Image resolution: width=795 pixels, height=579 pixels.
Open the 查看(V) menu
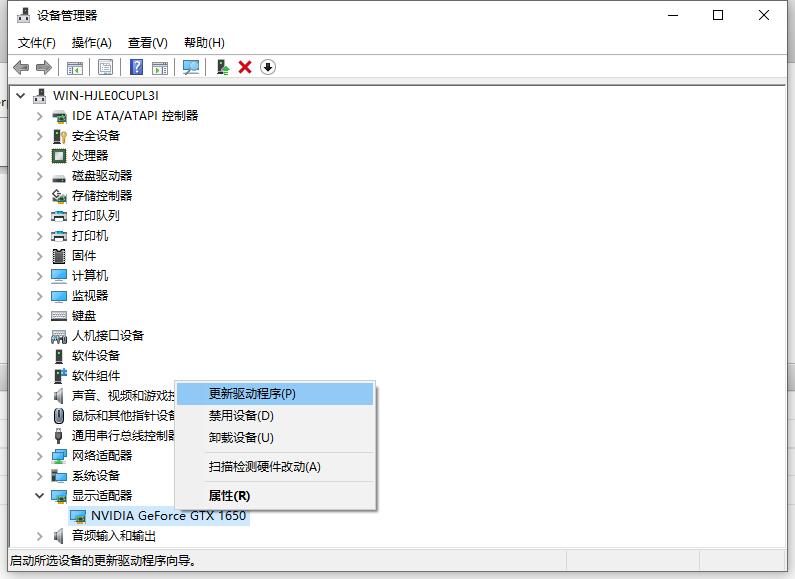pyautogui.click(x=148, y=43)
